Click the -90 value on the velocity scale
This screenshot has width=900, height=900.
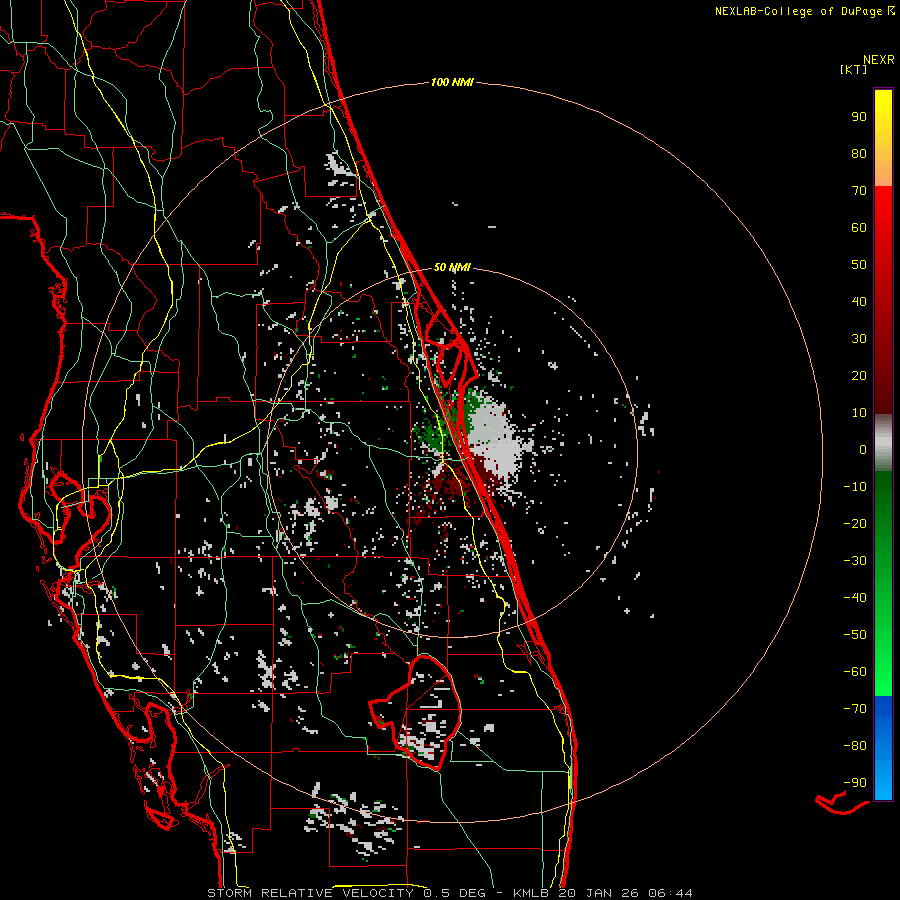(855, 782)
